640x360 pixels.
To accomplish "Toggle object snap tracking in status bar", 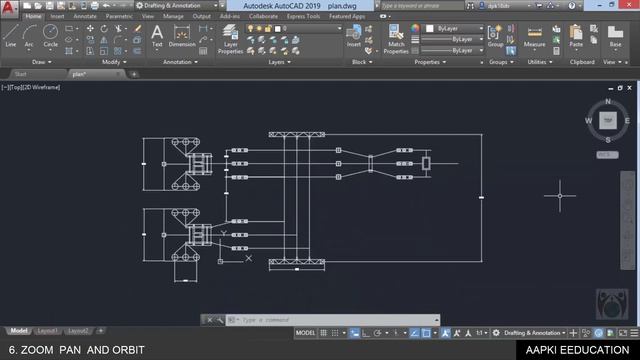I will [414, 333].
